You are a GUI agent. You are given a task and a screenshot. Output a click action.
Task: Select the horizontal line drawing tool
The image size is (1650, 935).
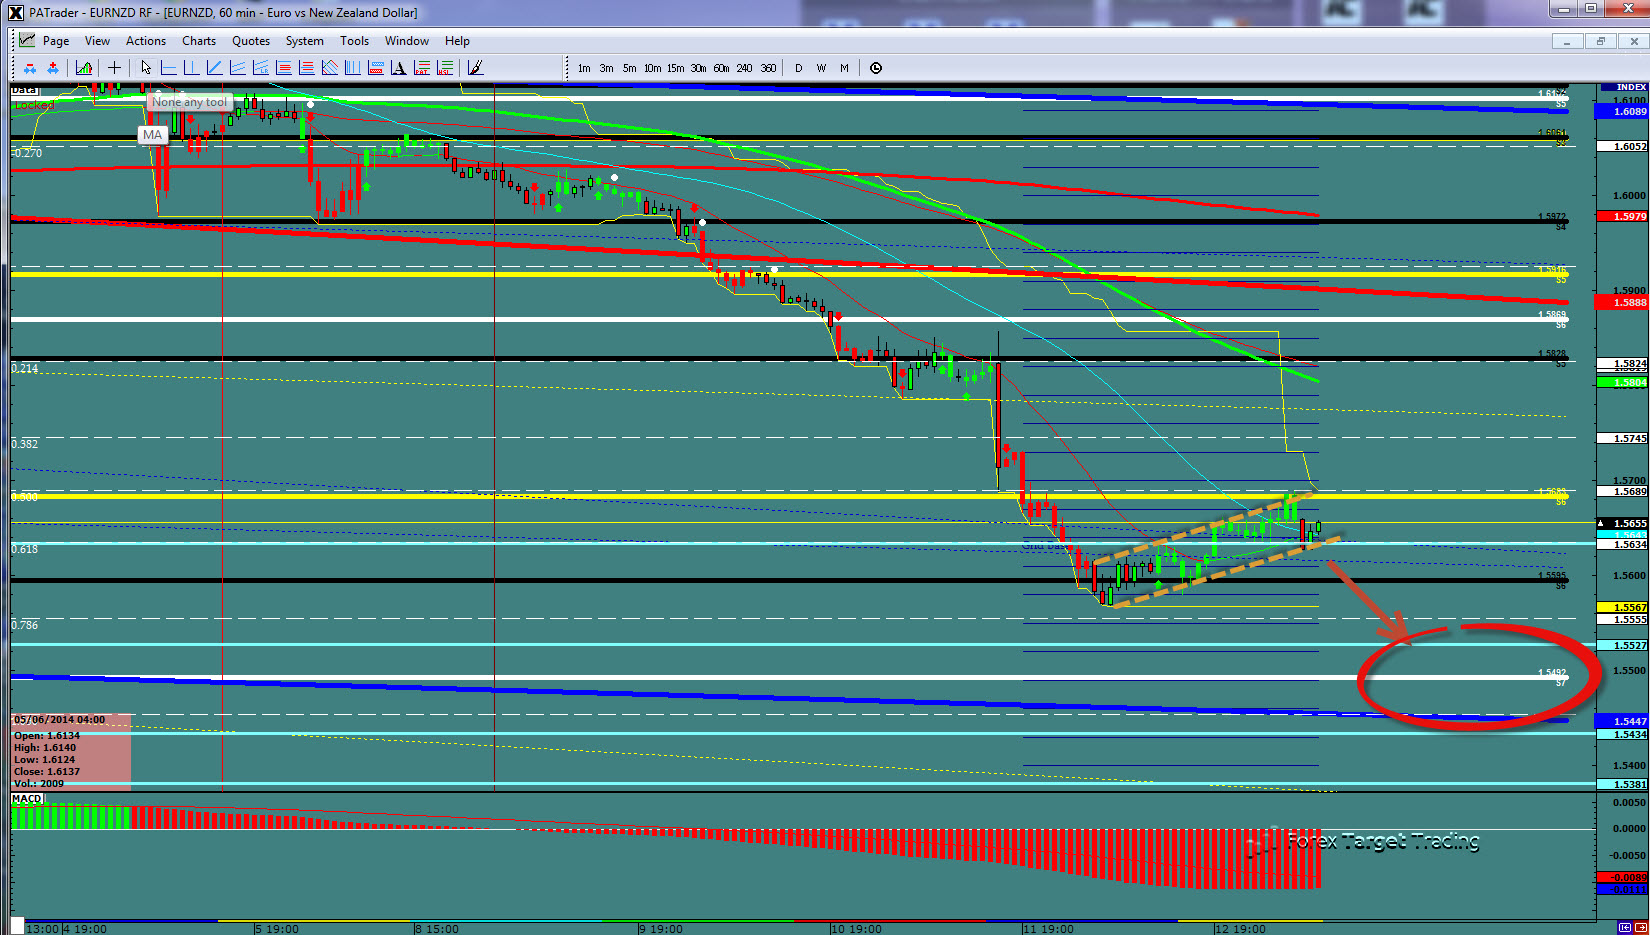click(168, 68)
